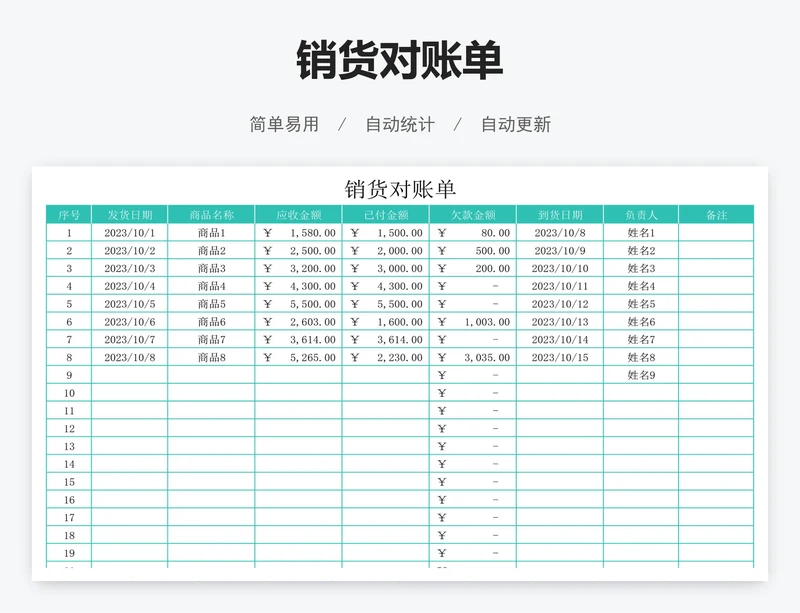Select the table title 销货对账单 cell
This screenshot has height=613, width=800.
pyautogui.click(x=400, y=189)
